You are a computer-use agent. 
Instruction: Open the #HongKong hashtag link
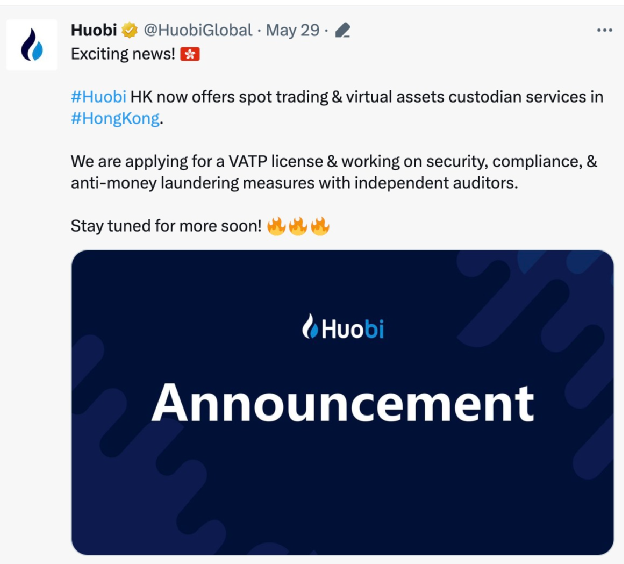pyautogui.click(x=115, y=119)
